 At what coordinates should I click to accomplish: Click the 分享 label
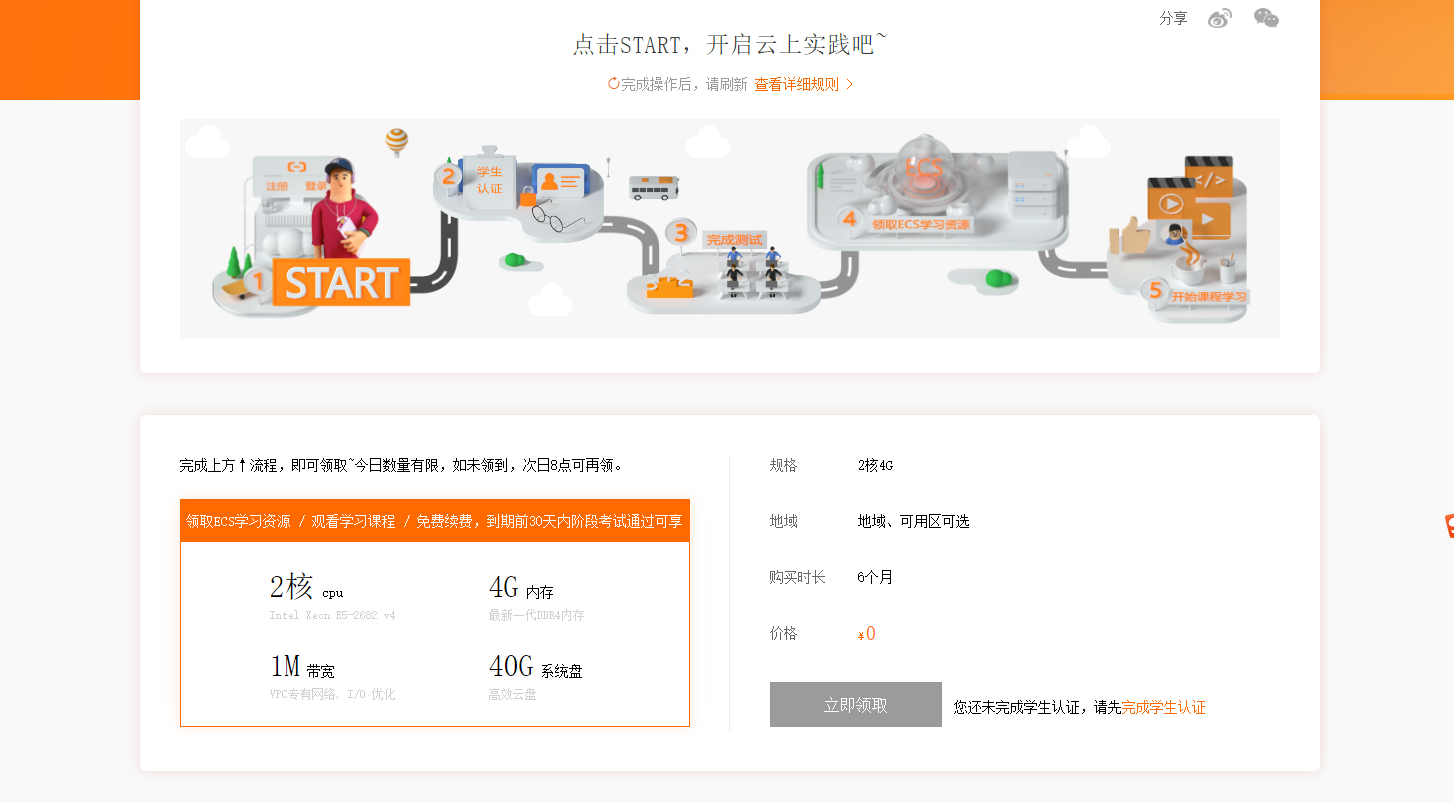coord(1173,18)
